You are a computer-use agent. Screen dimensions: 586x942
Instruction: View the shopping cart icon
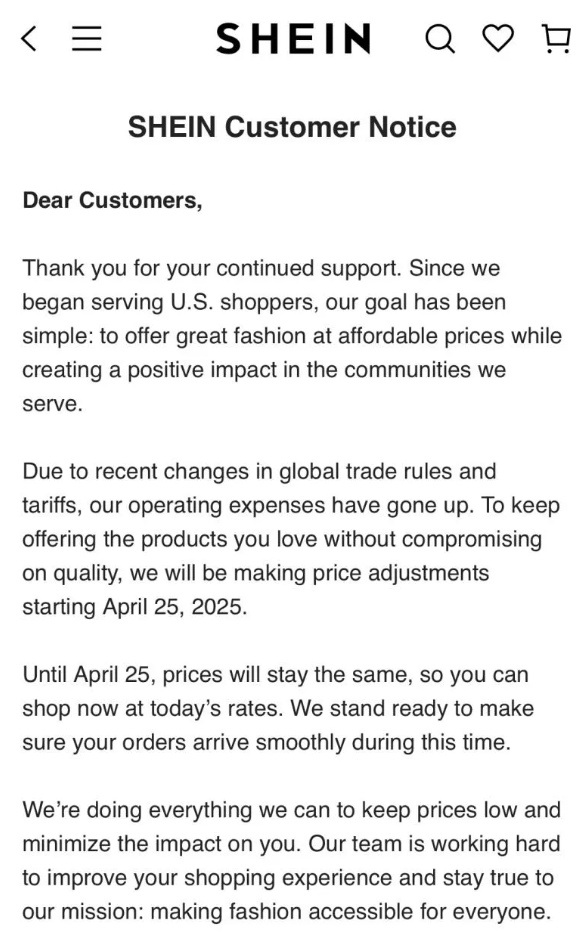pos(556,39)
